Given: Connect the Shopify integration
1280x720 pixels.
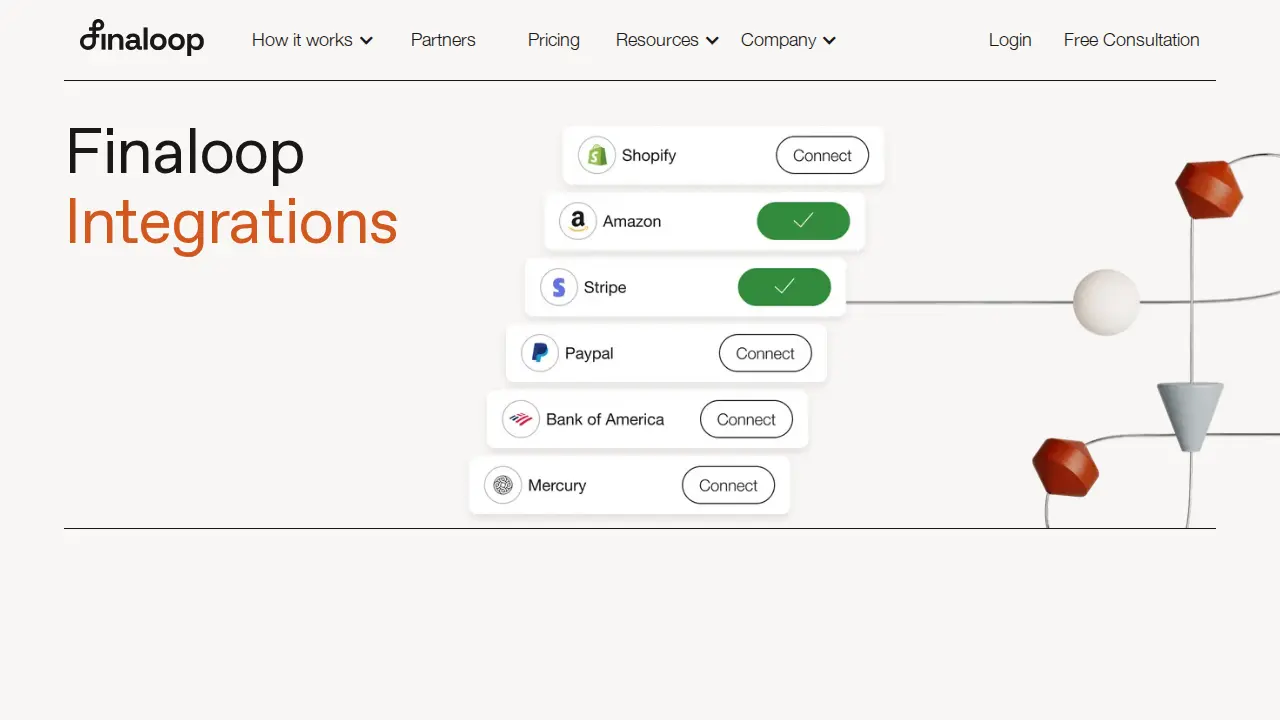Looking at the screenshot, I should 822,155.
